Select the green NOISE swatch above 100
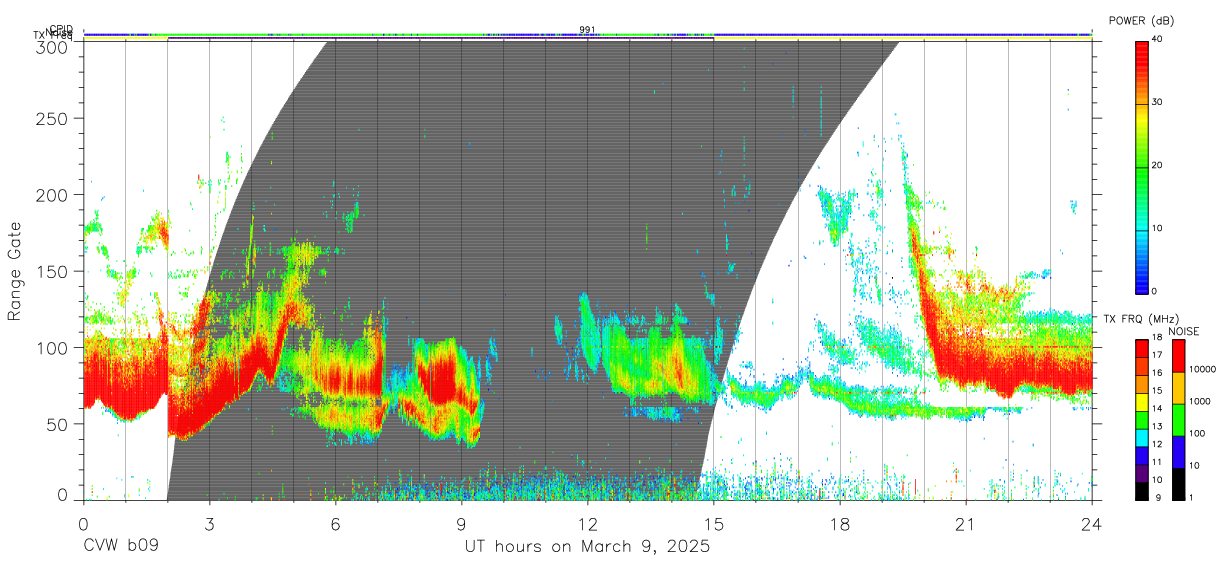 [1179, 419]
